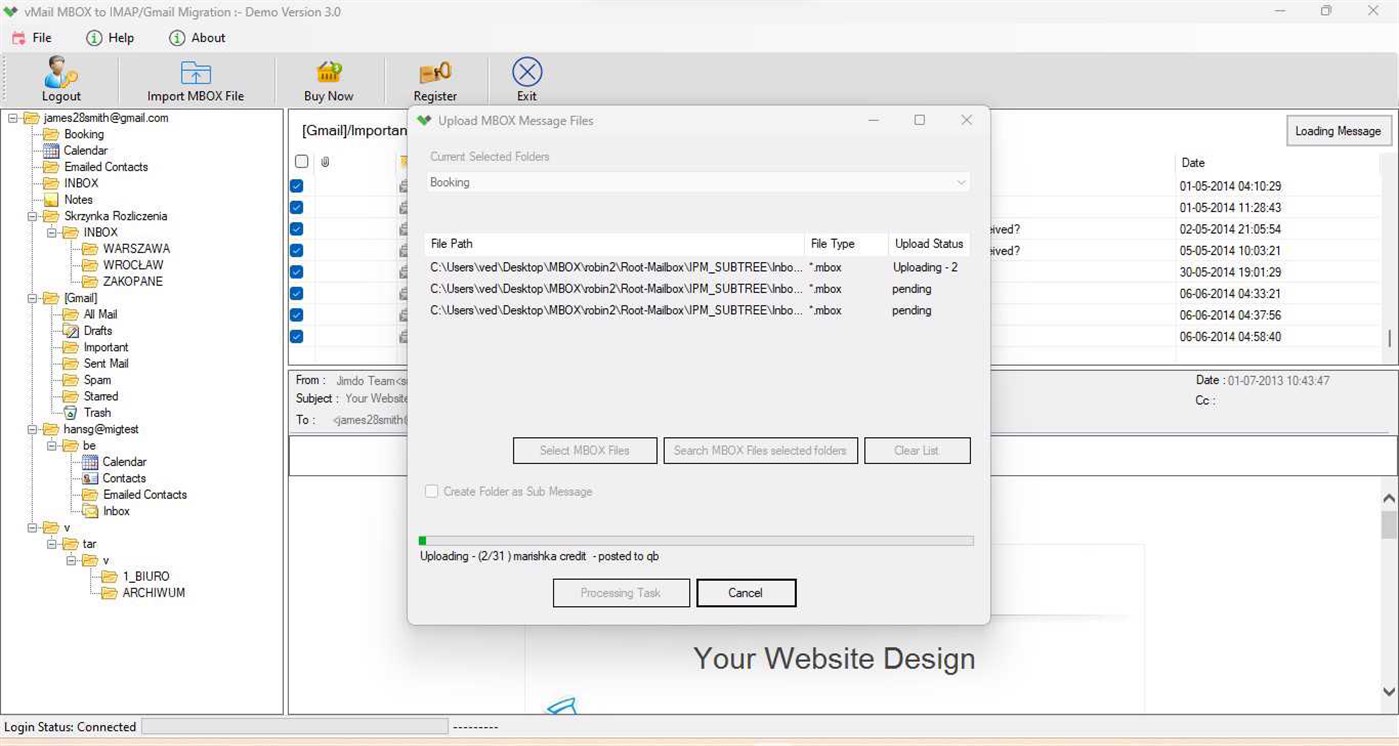Click the Exit toolbar icon
This screenshot has width=1399, height=746.
(x=526, y=72)
